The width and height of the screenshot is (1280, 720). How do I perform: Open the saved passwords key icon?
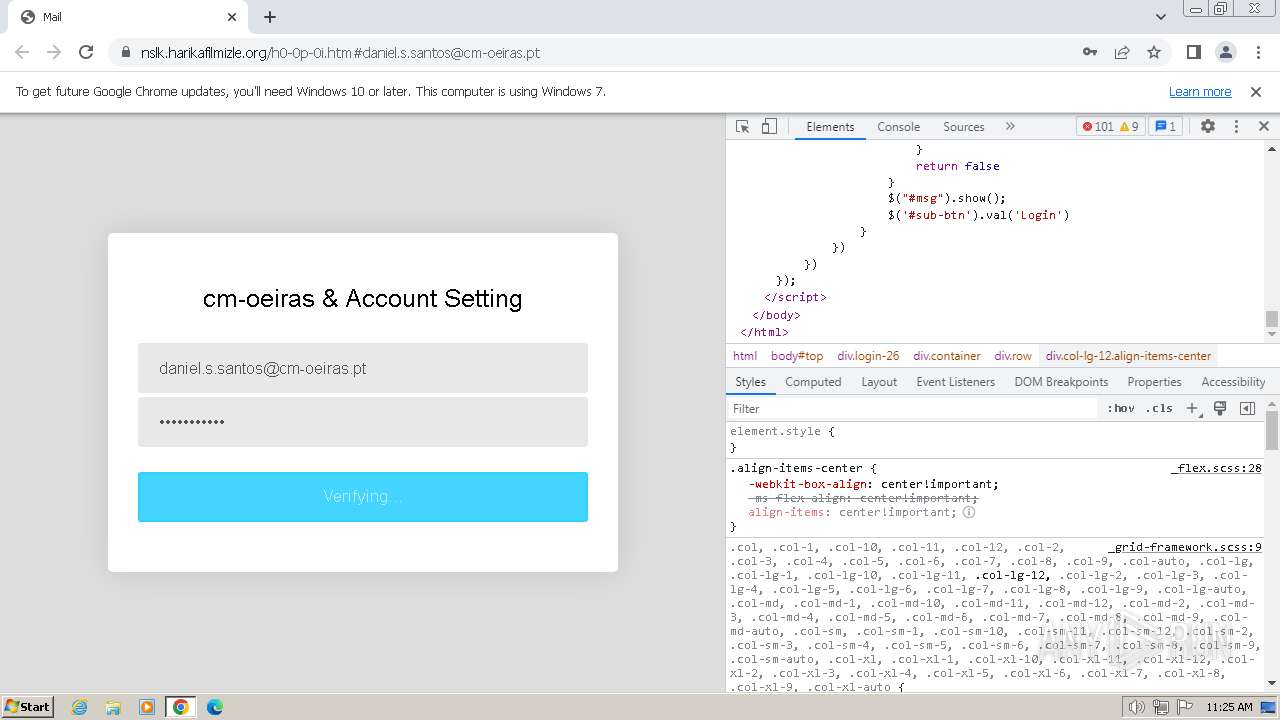click(1090, 52)
